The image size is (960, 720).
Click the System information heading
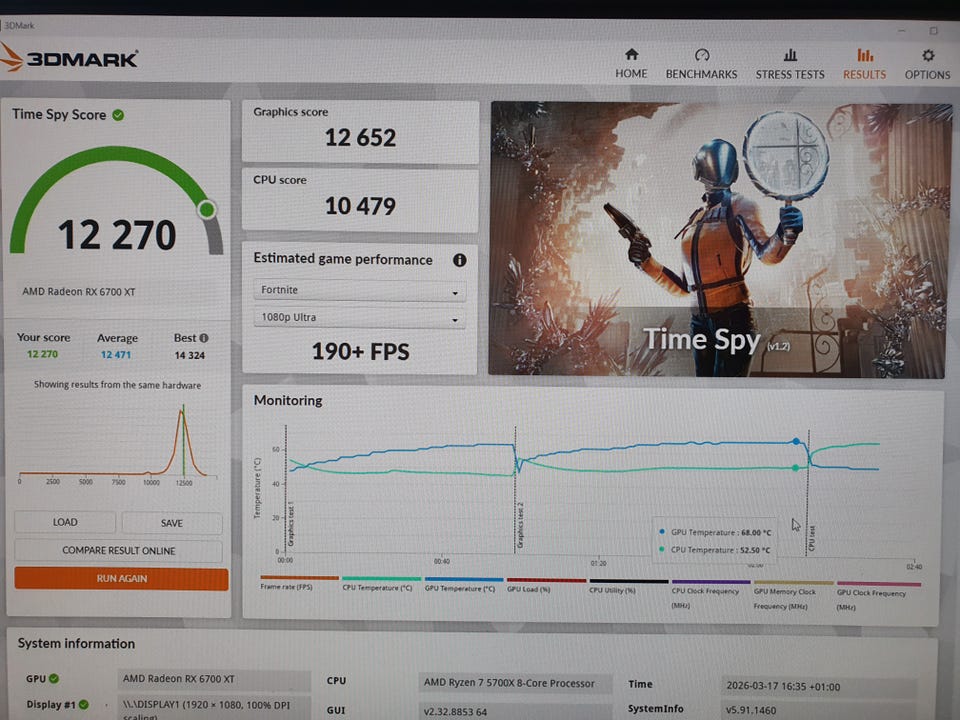coord(77,643)
